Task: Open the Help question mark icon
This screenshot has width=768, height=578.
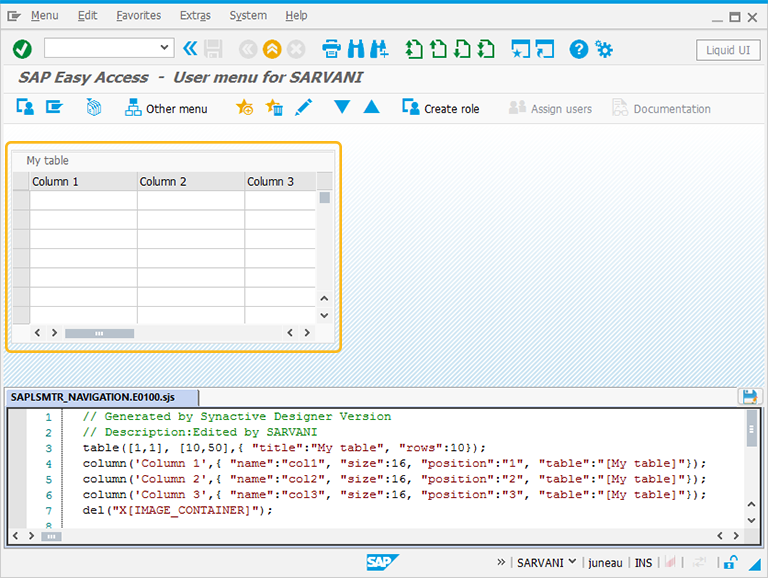Action: 578,49
